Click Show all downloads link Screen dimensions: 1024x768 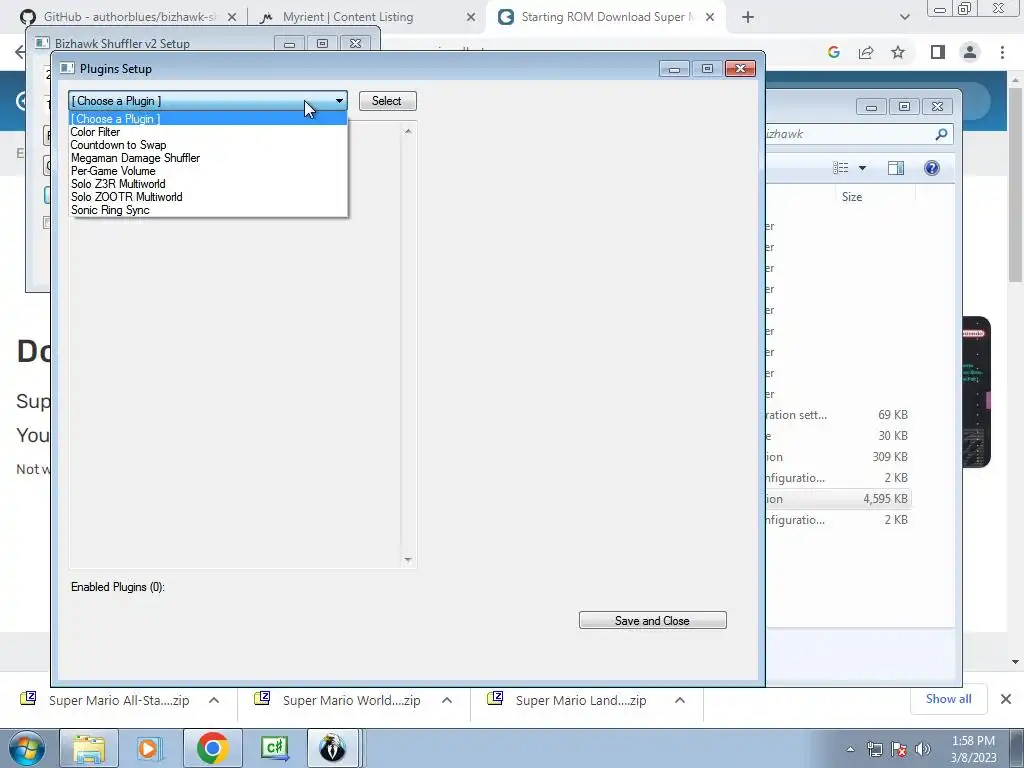(949, 699)
